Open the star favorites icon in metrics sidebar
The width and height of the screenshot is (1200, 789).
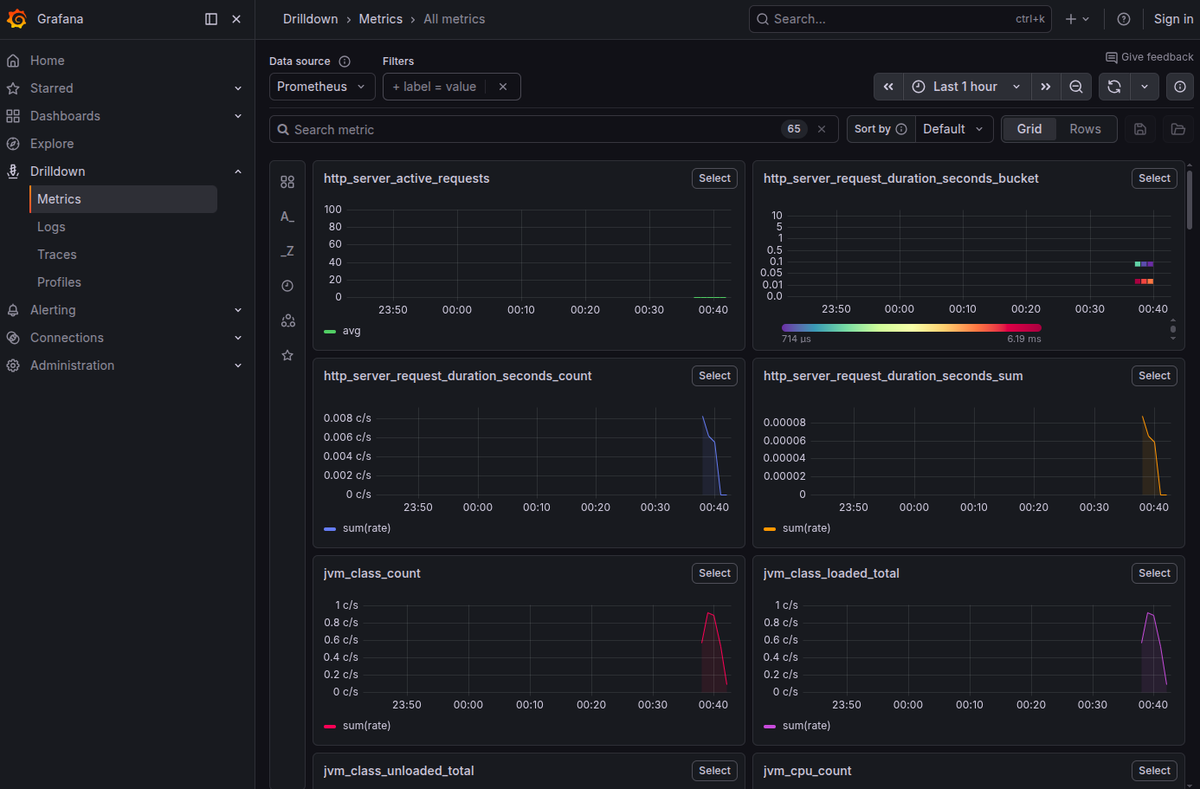[288, 355]
